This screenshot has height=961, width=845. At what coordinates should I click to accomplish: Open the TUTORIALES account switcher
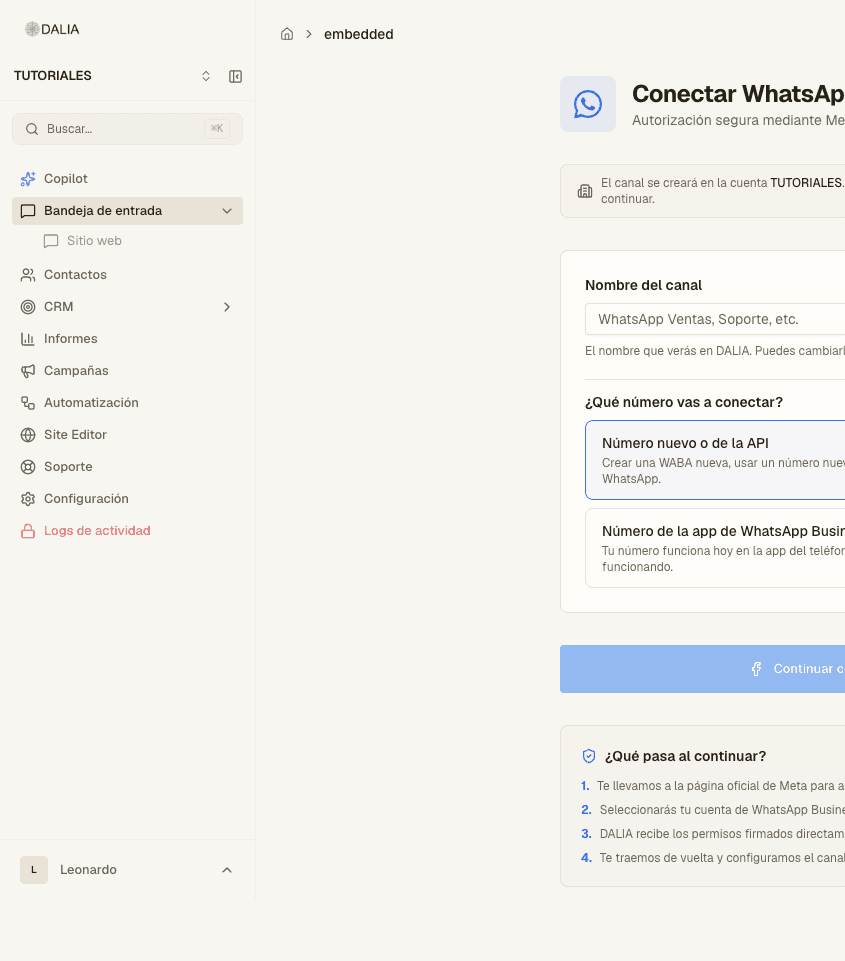pos(206,76)
